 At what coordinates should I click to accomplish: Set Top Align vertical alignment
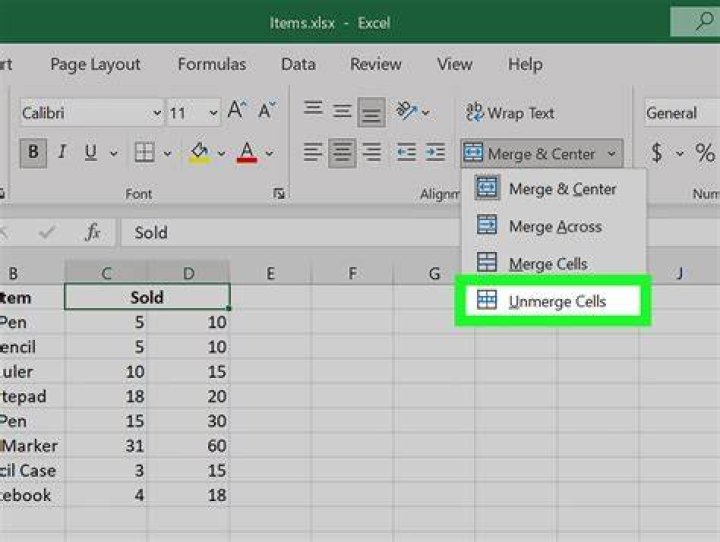tap(313, 110)
